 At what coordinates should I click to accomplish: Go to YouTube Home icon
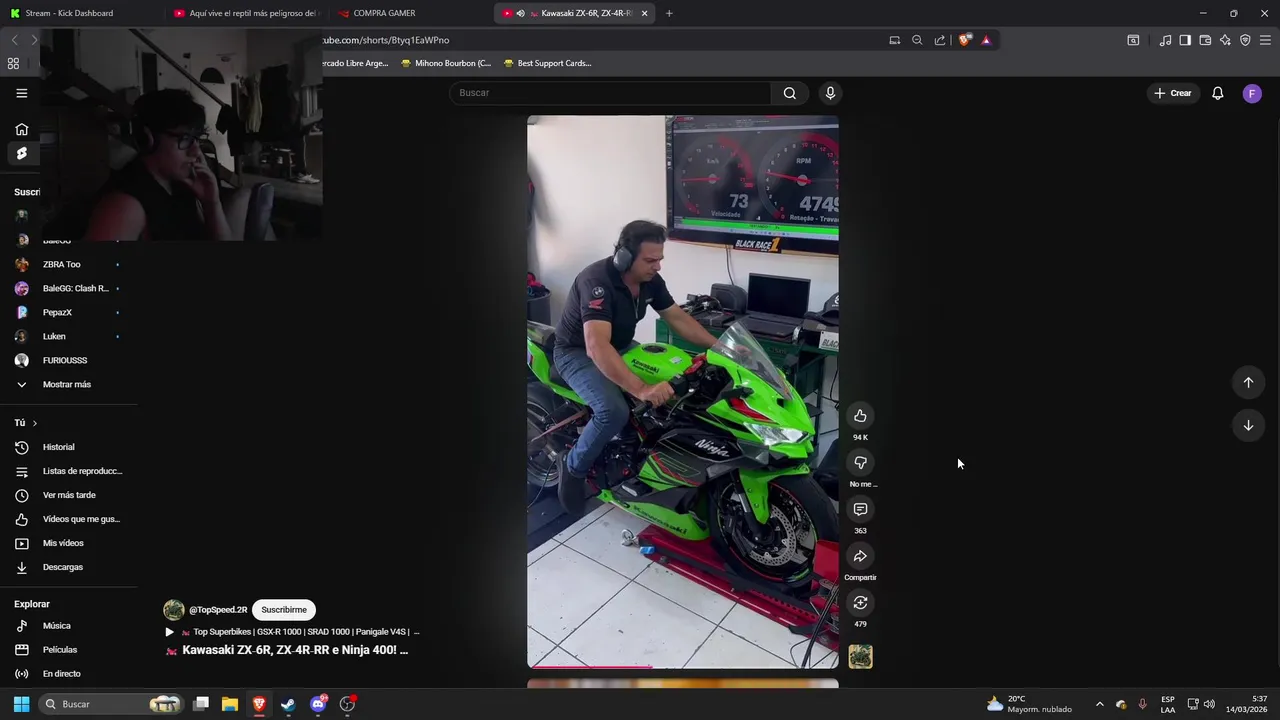(21, 129)
